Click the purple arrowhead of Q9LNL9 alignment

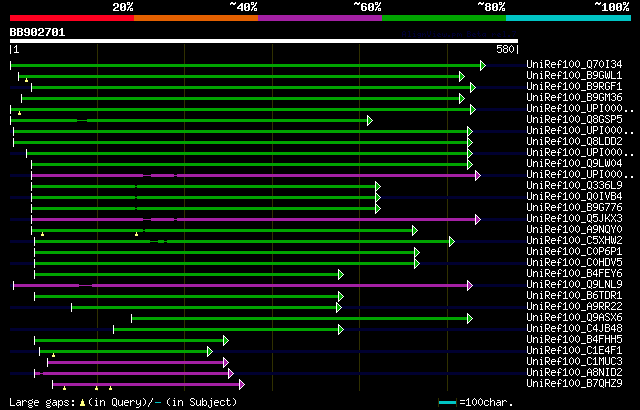pyautogui.click(x=470, y=286)
